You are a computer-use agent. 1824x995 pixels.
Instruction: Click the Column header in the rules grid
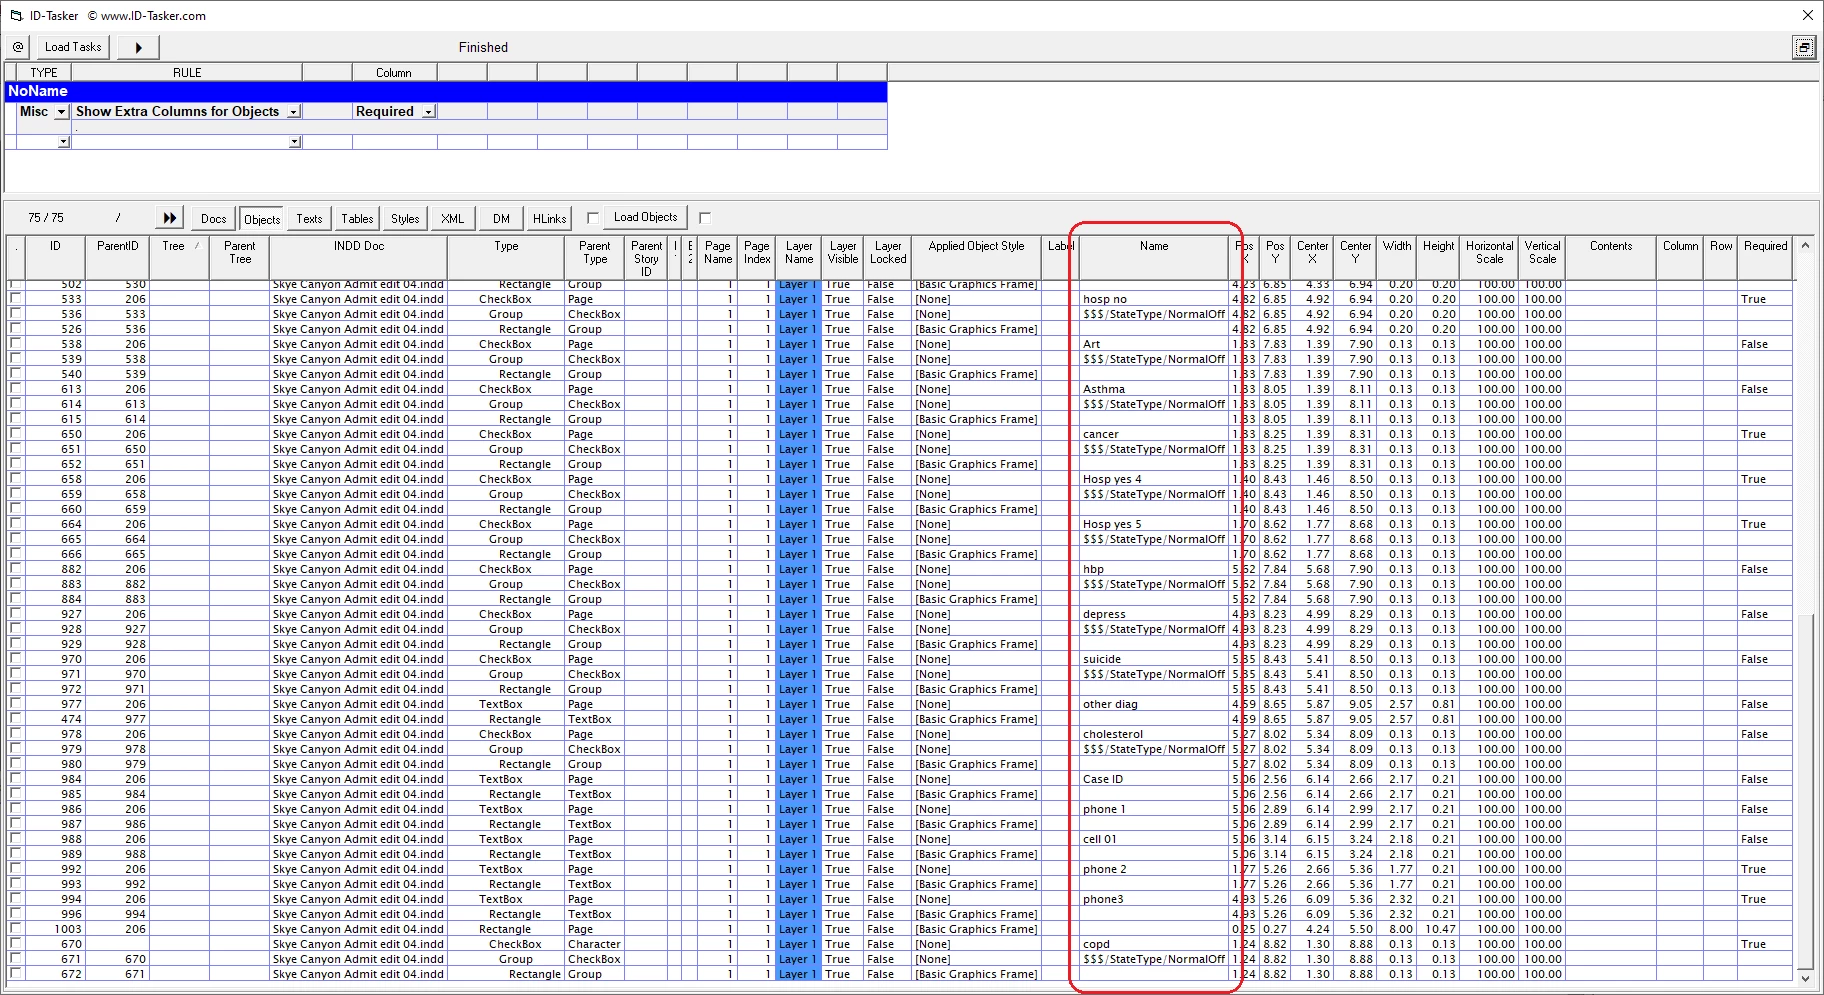click(x=394, y=73)
